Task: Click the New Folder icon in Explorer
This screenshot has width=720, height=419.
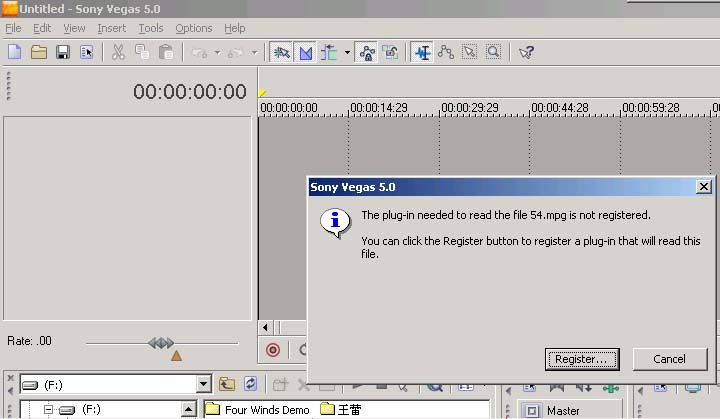Action: tap(280, 384)
